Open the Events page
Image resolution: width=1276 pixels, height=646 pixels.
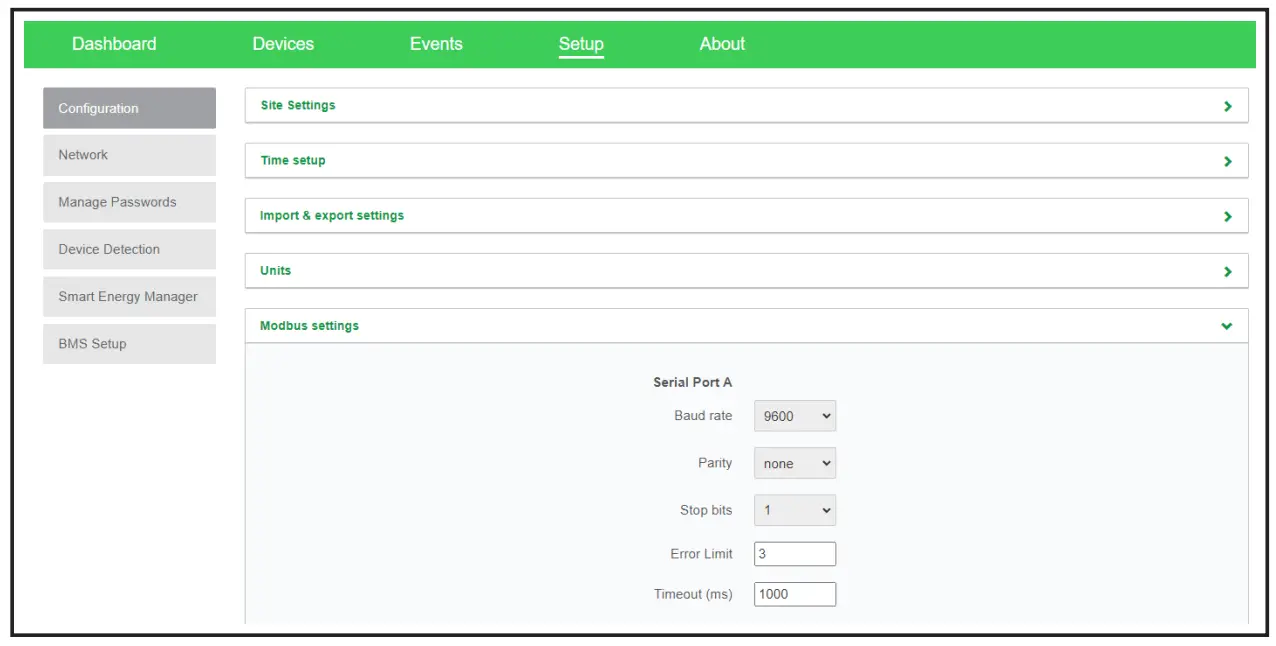[436, 44]
